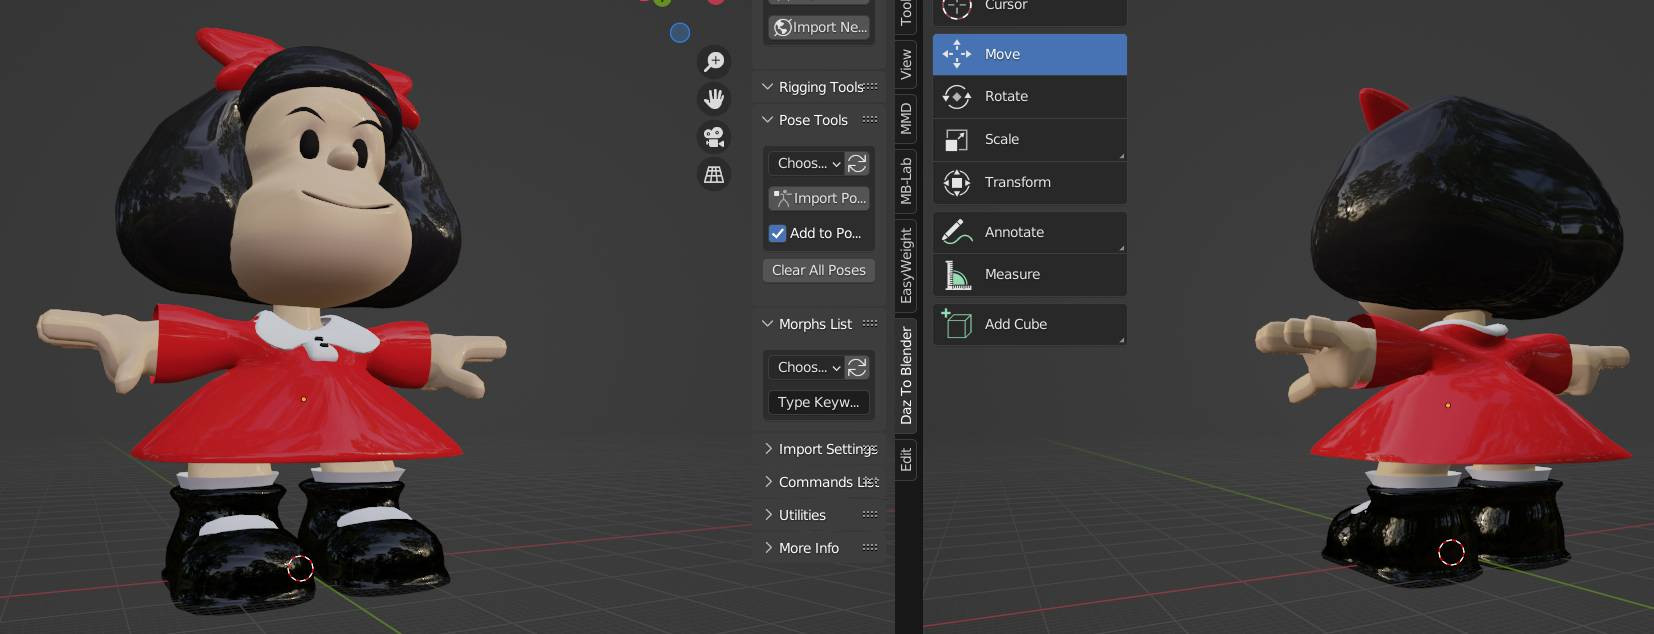This screenshot has height=634, width=1654.
Task: Open the Morphs List Choos... dropdown
Action: tap(806, 367)
